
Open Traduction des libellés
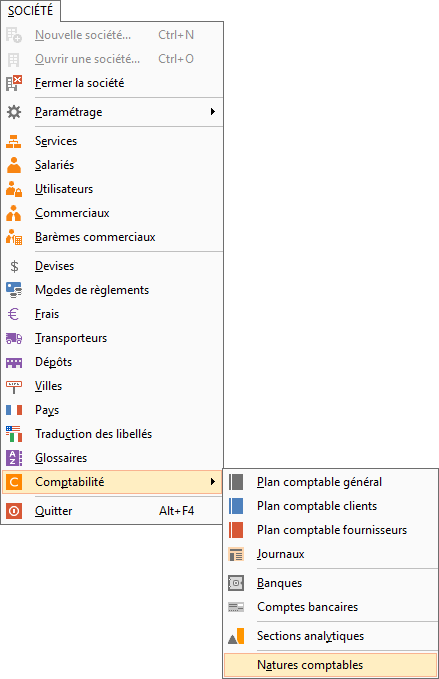click(112, 434)
